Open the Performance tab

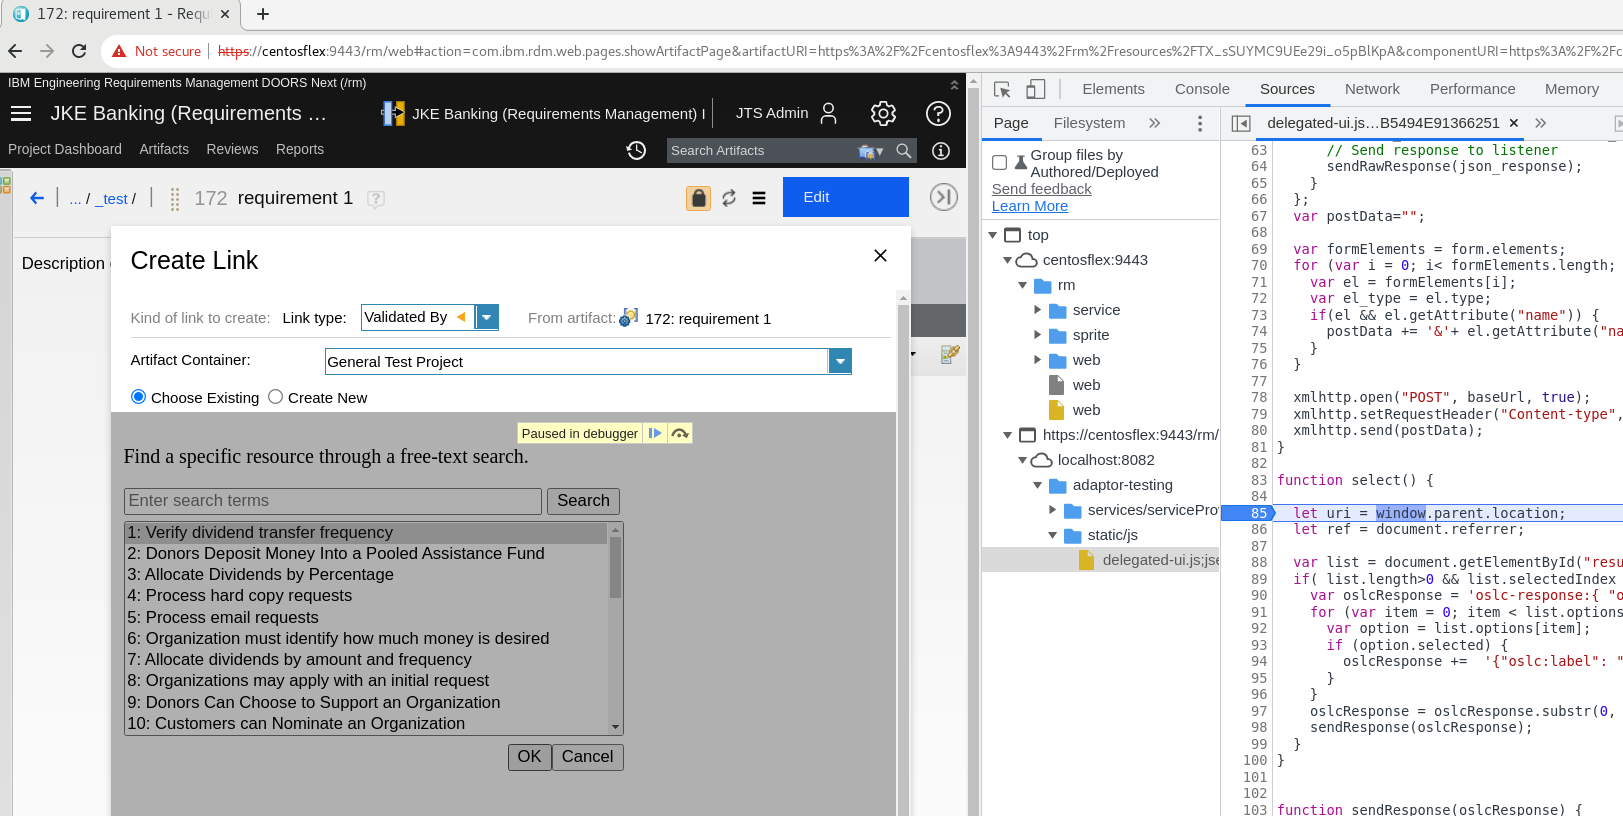point(1472,89)
